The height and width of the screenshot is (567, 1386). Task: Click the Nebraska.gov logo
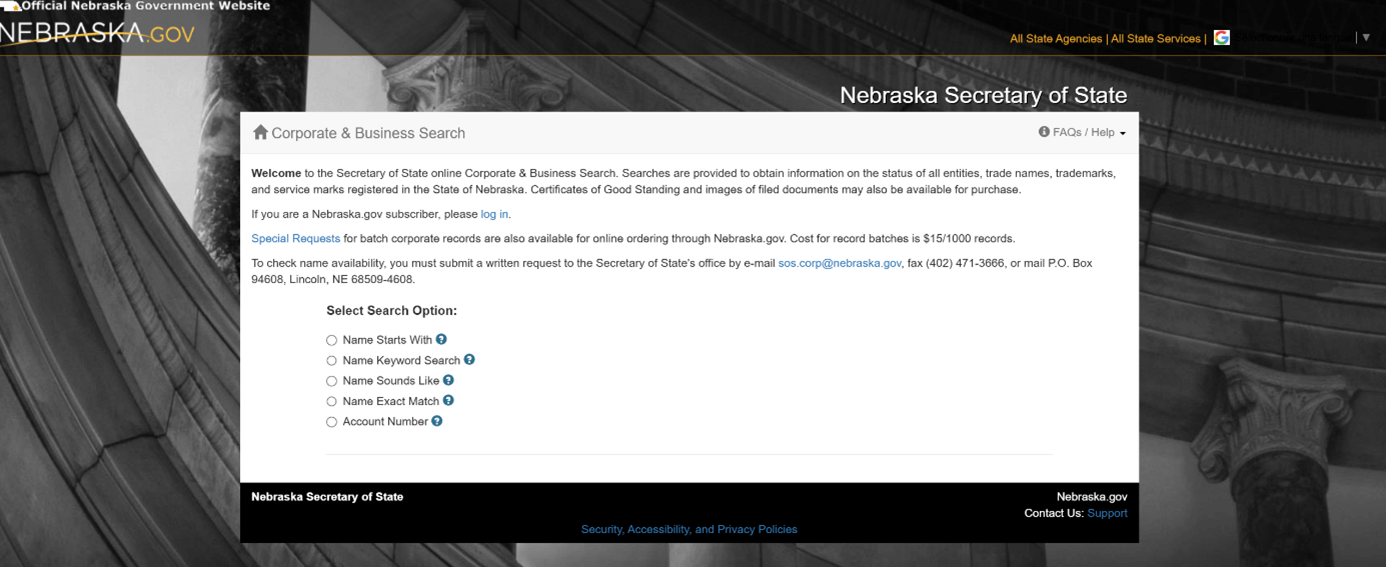[97, 33]
